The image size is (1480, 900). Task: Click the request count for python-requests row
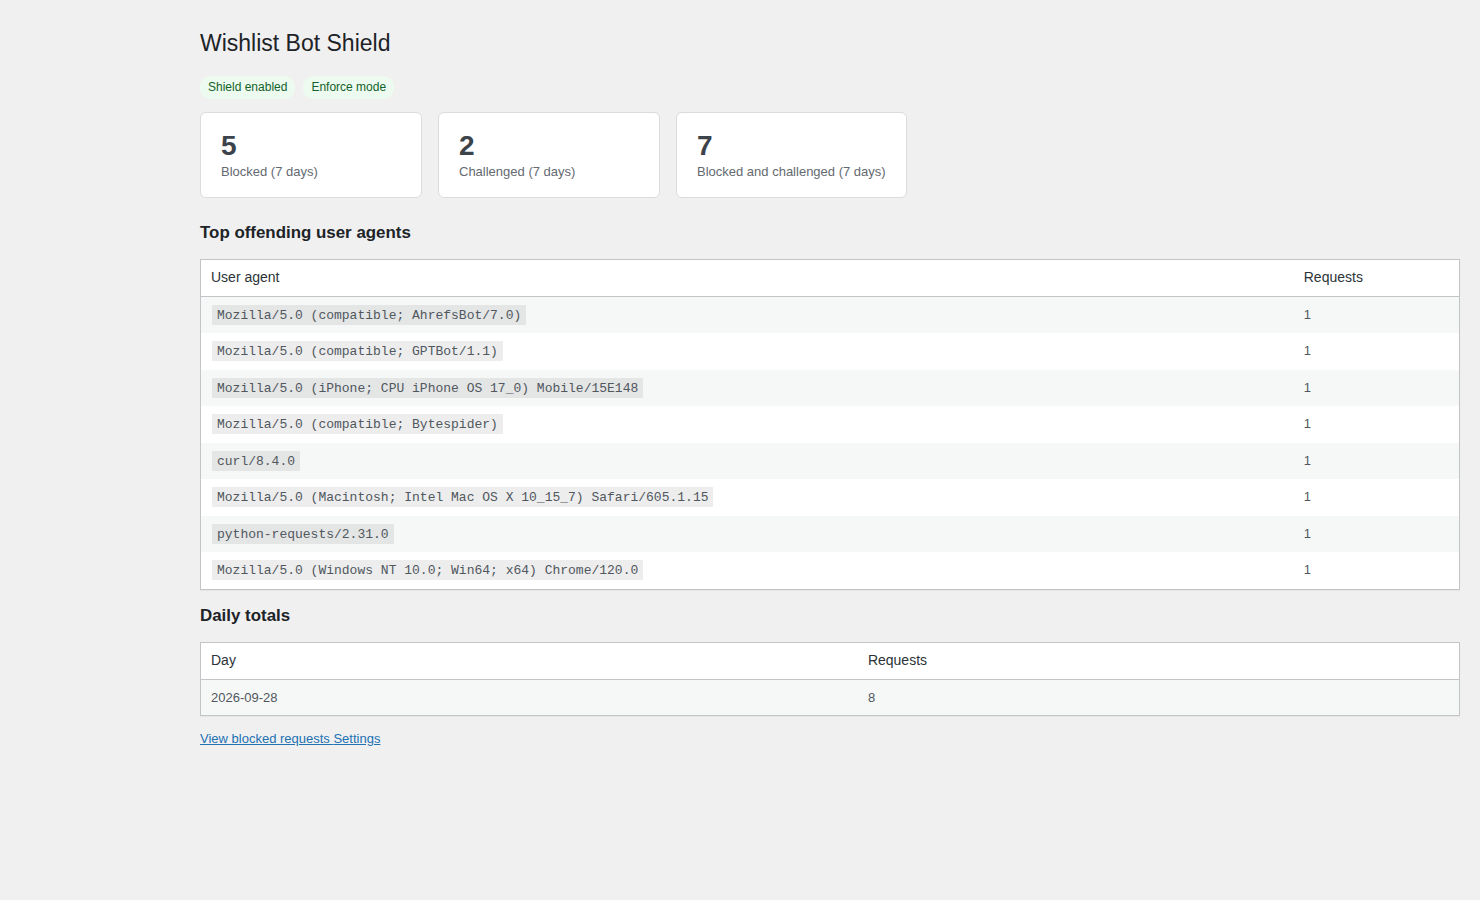pos(1307,534)
